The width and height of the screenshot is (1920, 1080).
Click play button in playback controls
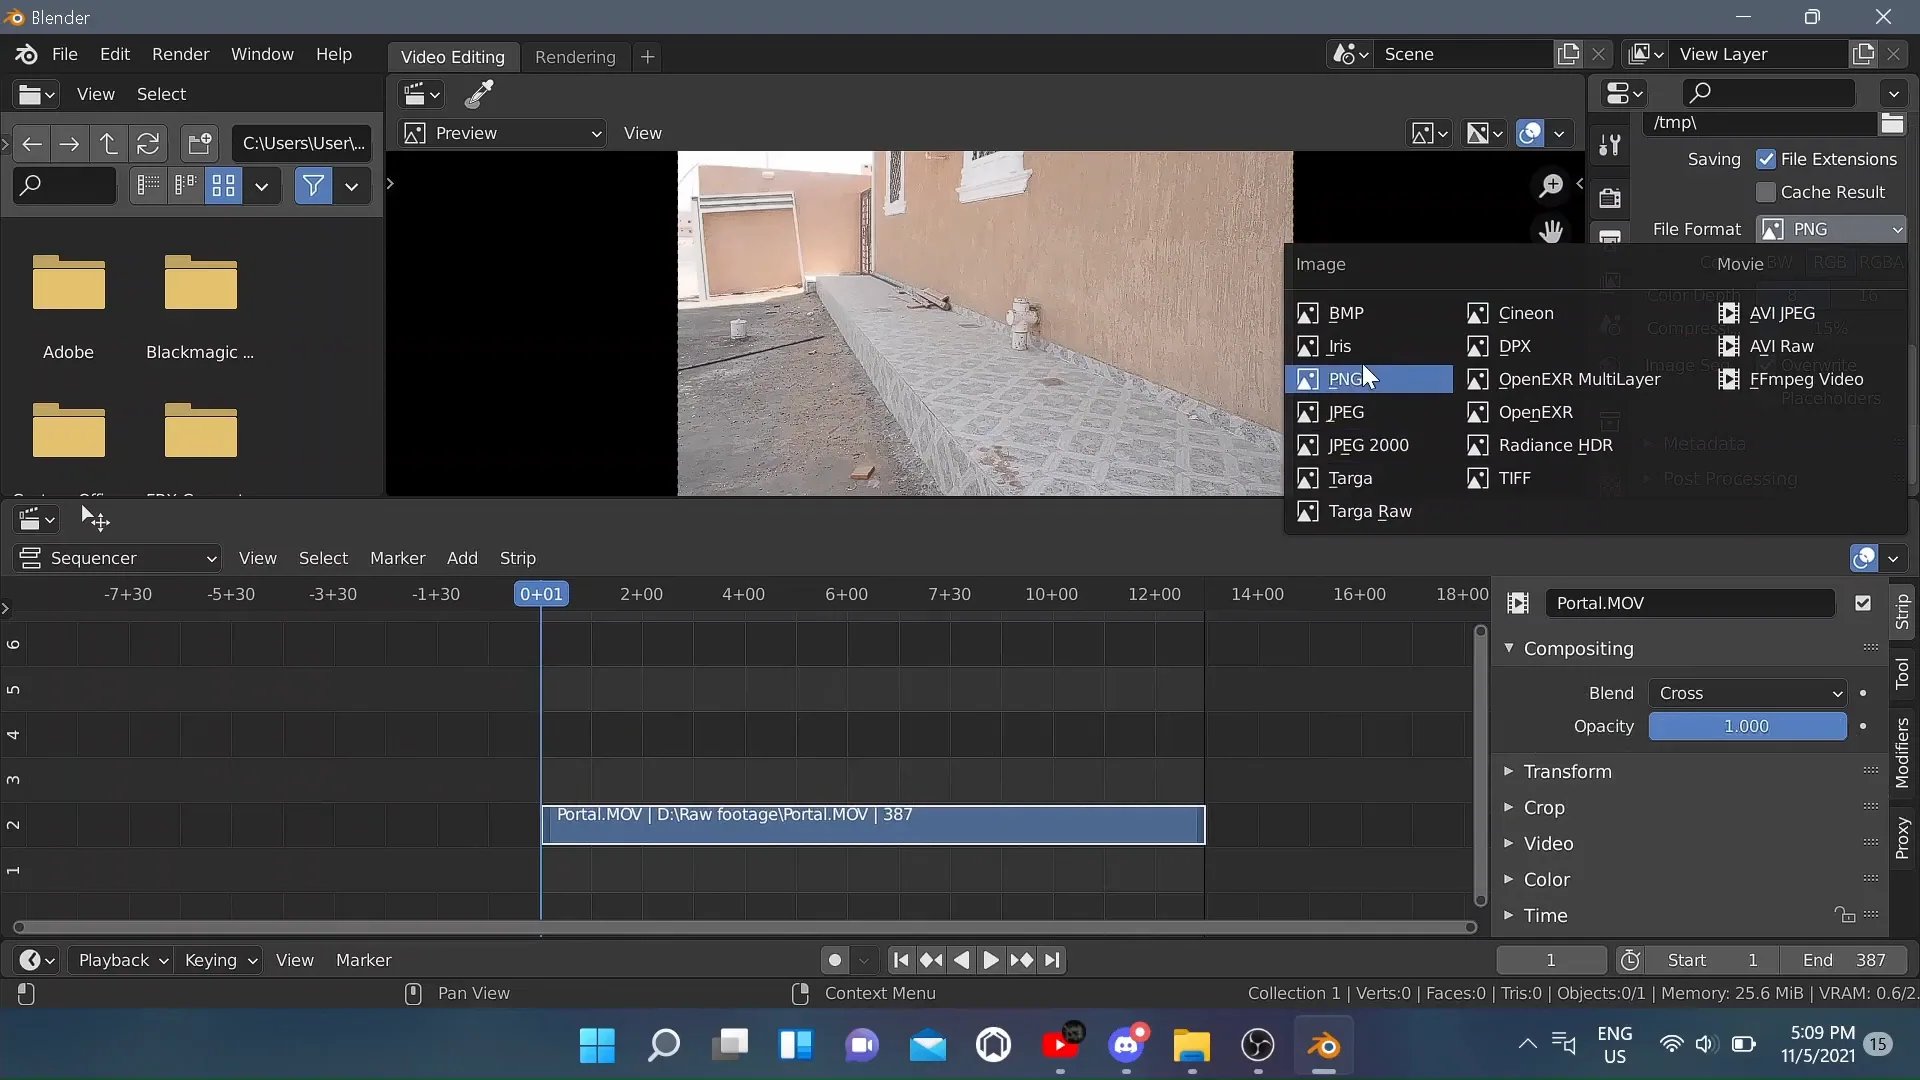[x=990, y=959]
